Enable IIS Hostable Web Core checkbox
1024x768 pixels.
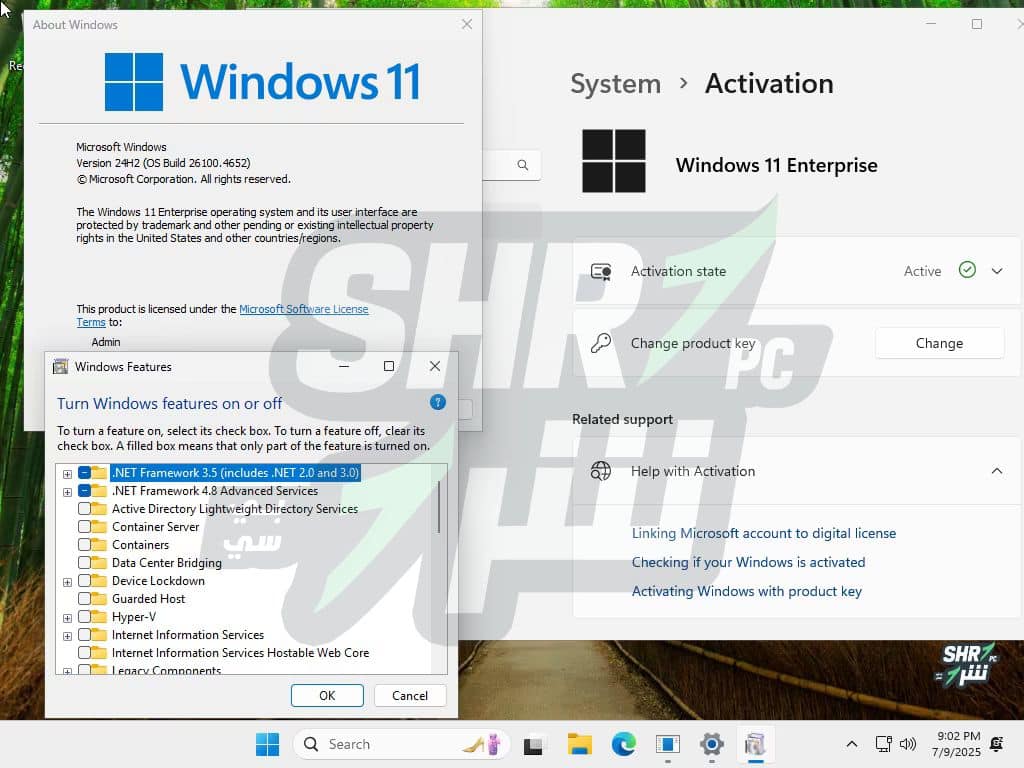[x=84, y=652]
